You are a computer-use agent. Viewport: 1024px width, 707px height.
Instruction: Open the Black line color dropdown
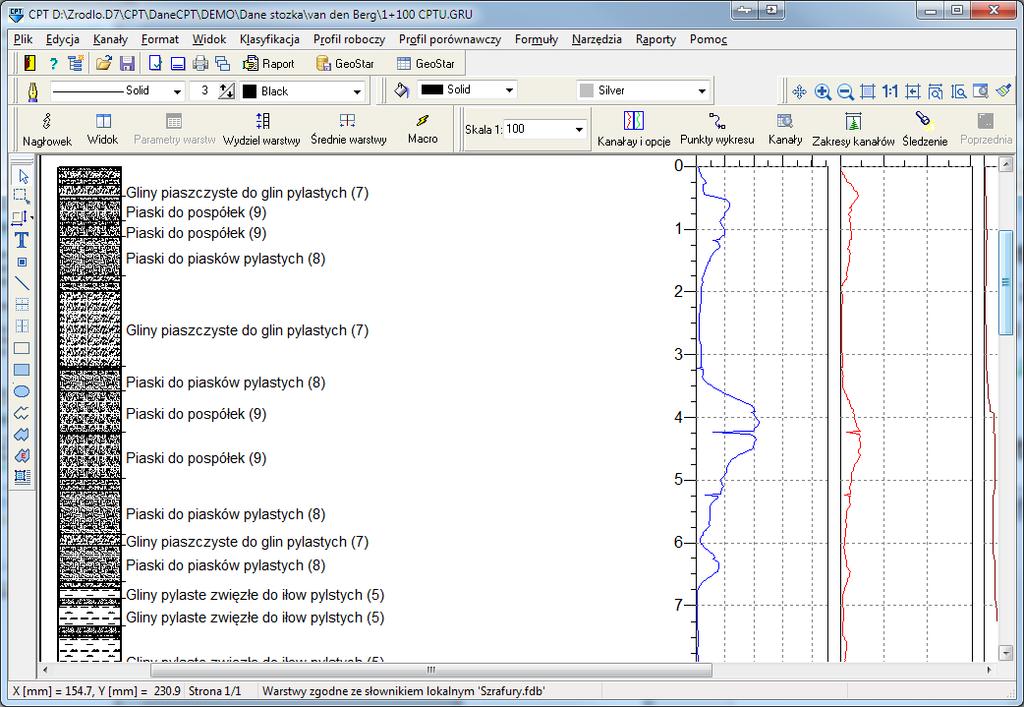(x=357, y=91)
